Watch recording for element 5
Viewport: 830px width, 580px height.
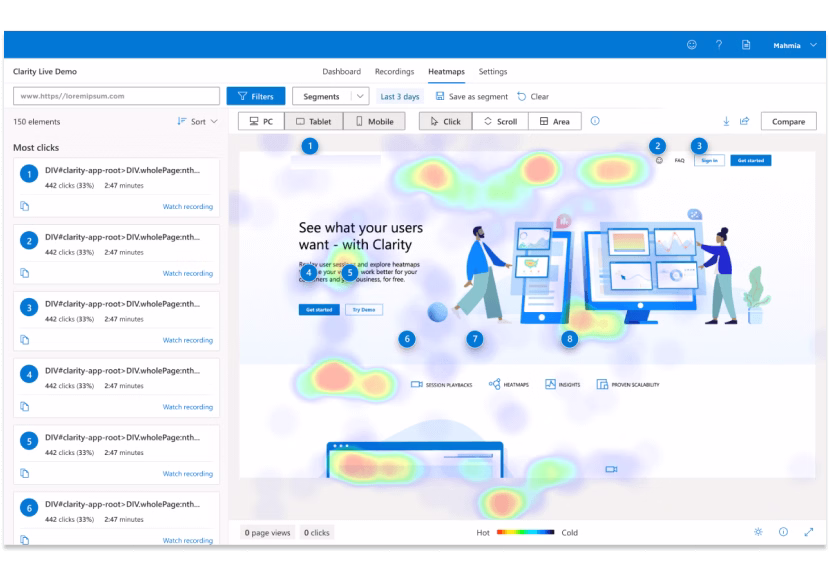(187, 473)
